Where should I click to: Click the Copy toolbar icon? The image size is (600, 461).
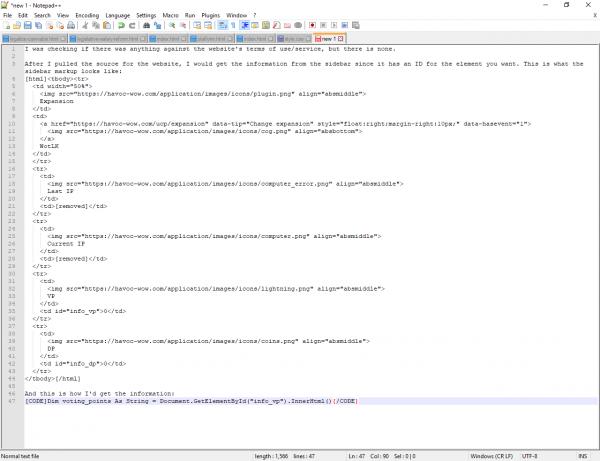point(96,25)
